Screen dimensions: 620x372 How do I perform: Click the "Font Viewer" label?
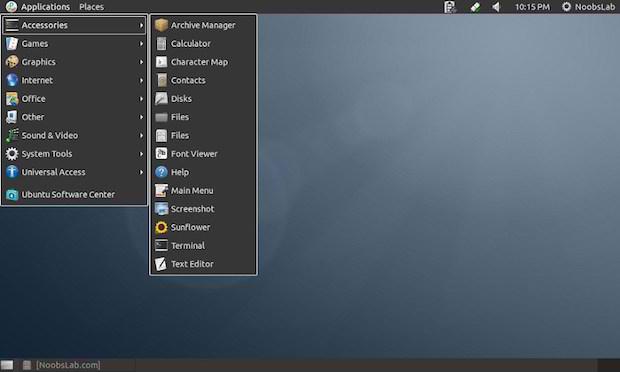tap(194, 154)
